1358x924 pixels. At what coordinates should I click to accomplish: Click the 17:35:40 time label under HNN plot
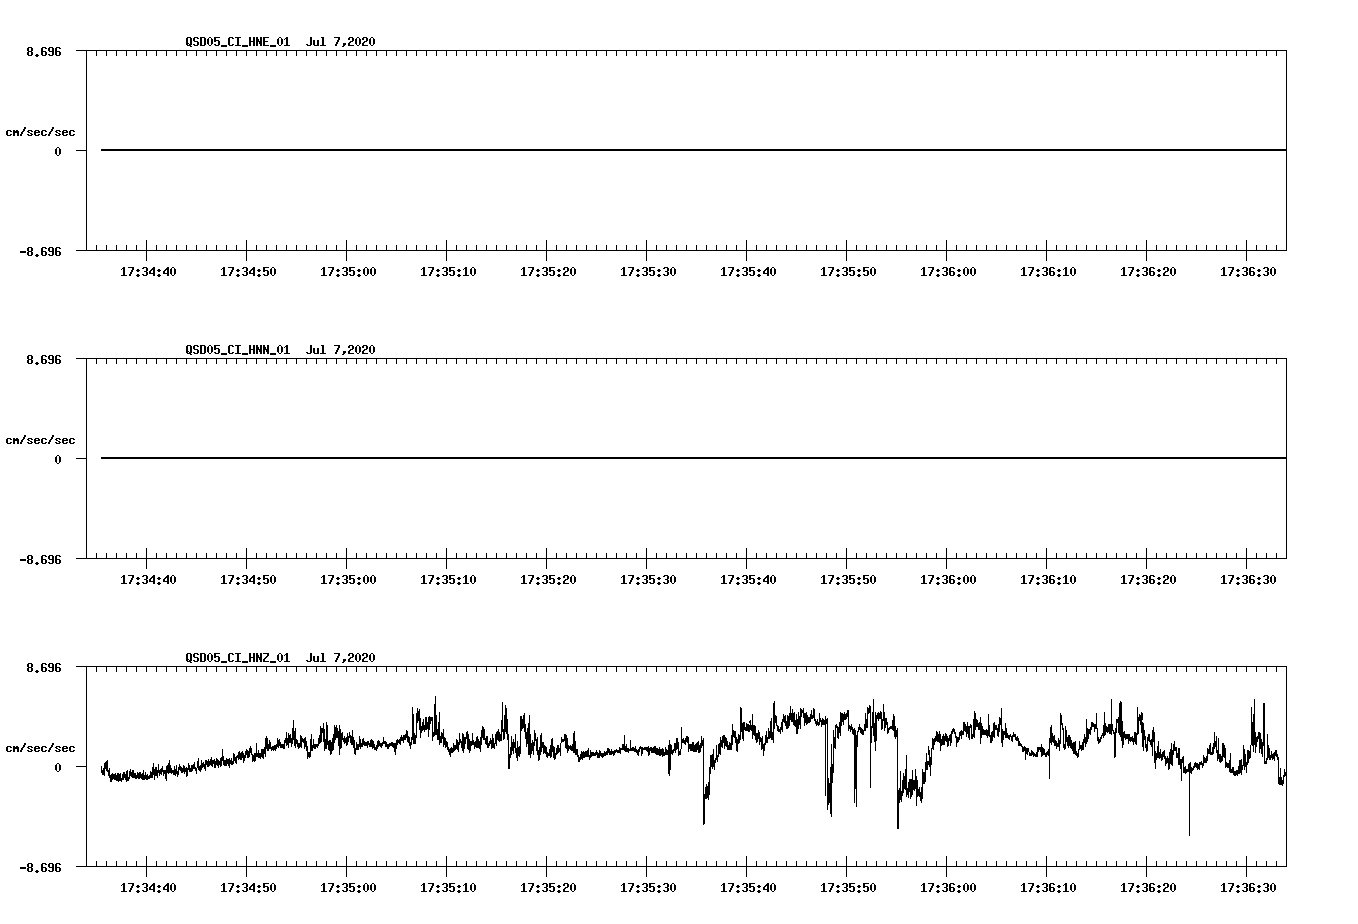click(x=748, y=579)
